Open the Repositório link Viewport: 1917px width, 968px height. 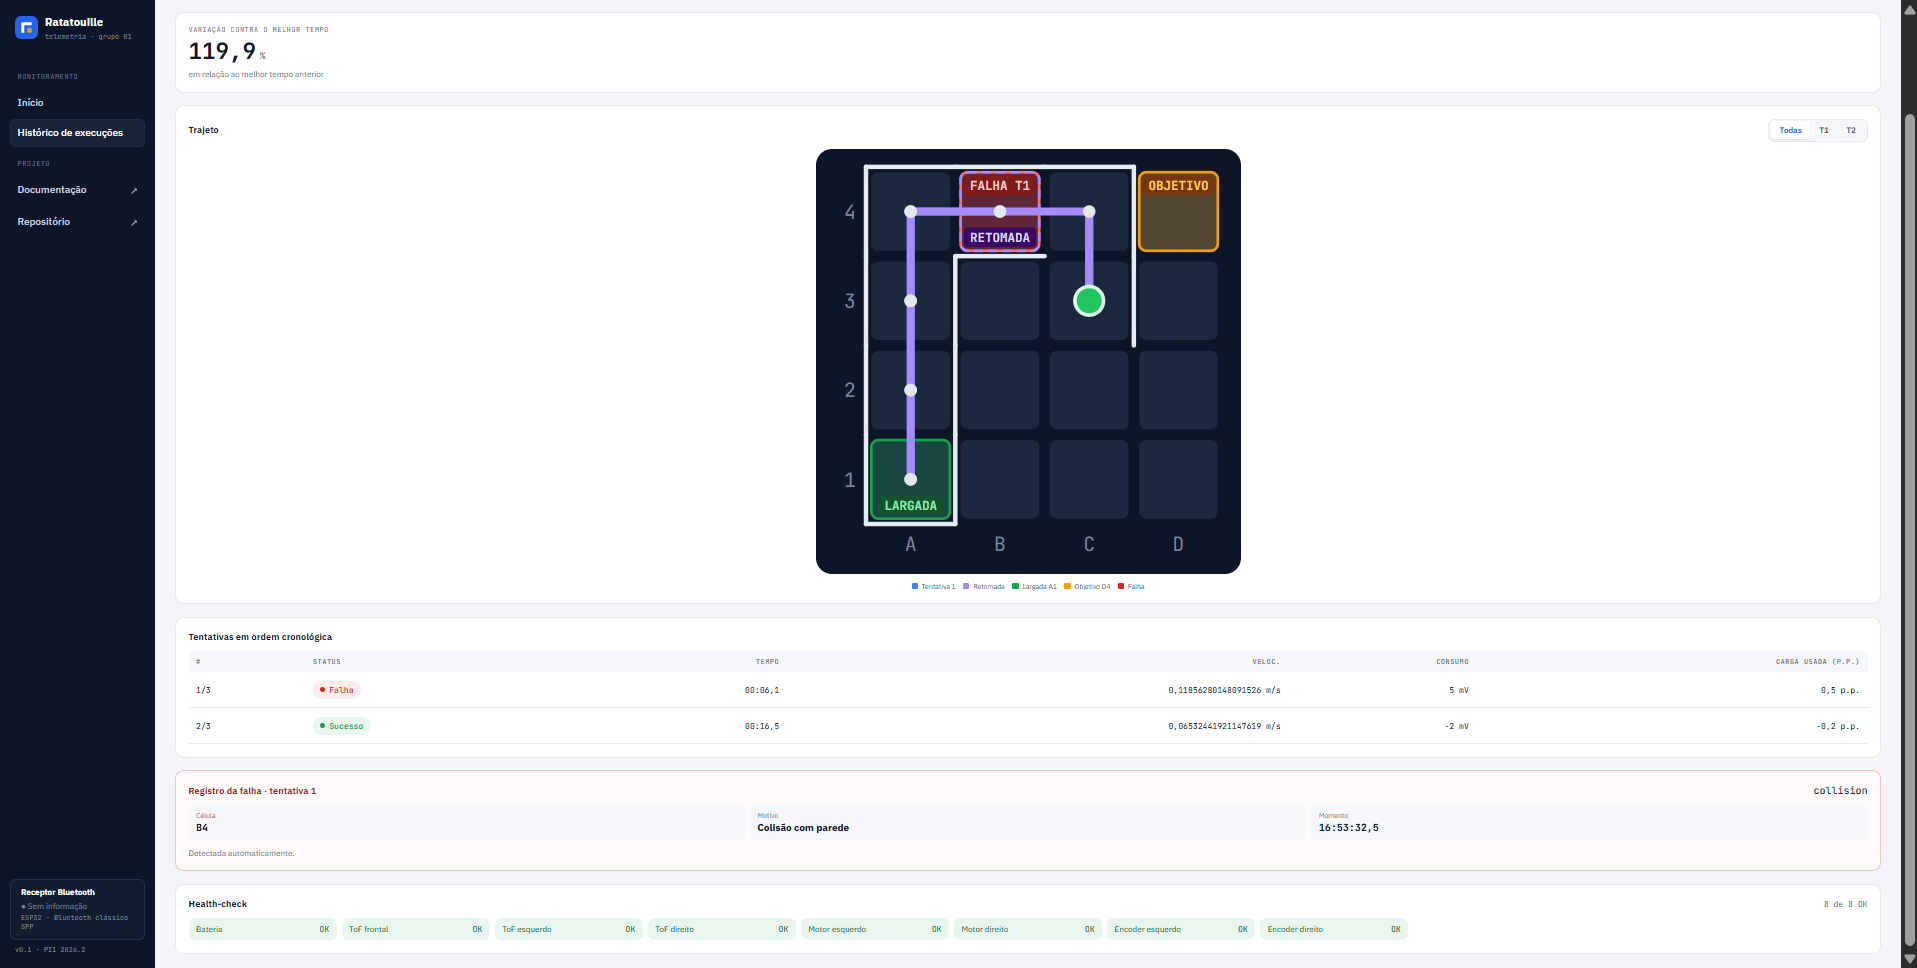tap(77, 222)
